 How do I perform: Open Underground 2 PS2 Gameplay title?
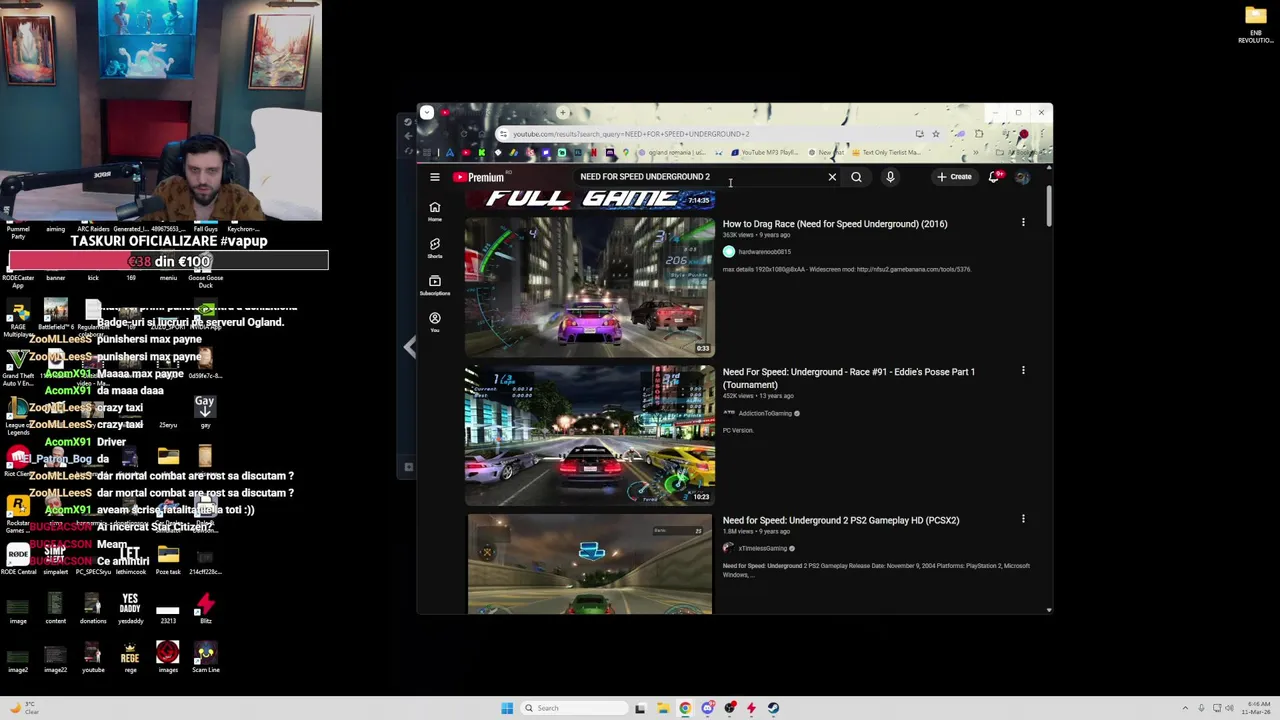(x=841, y=520)
